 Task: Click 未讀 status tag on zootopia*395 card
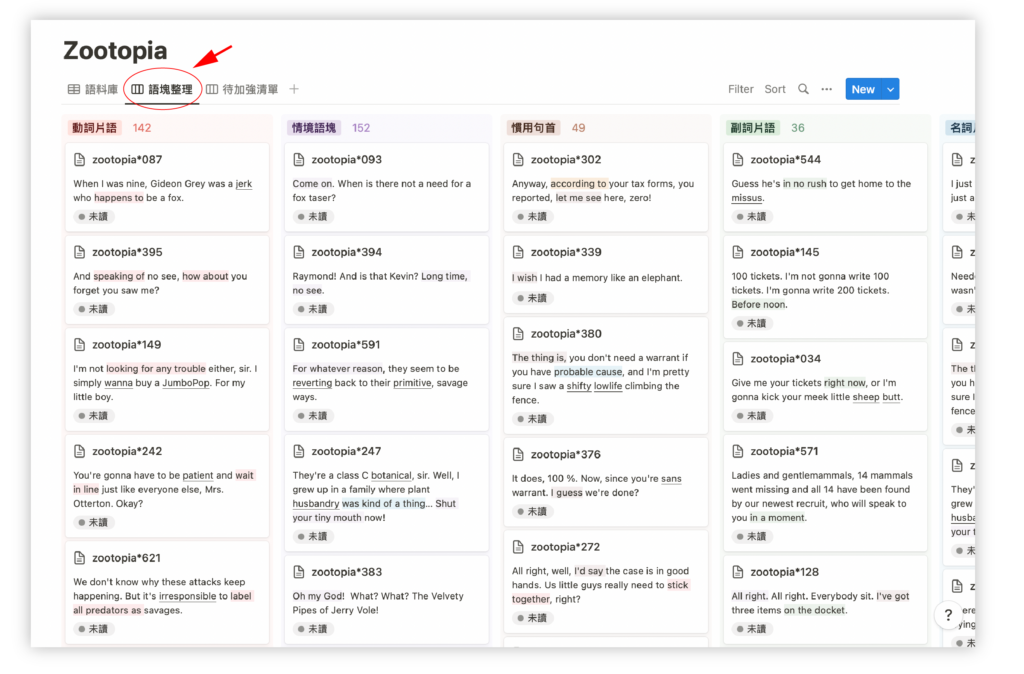click(93, 309)
